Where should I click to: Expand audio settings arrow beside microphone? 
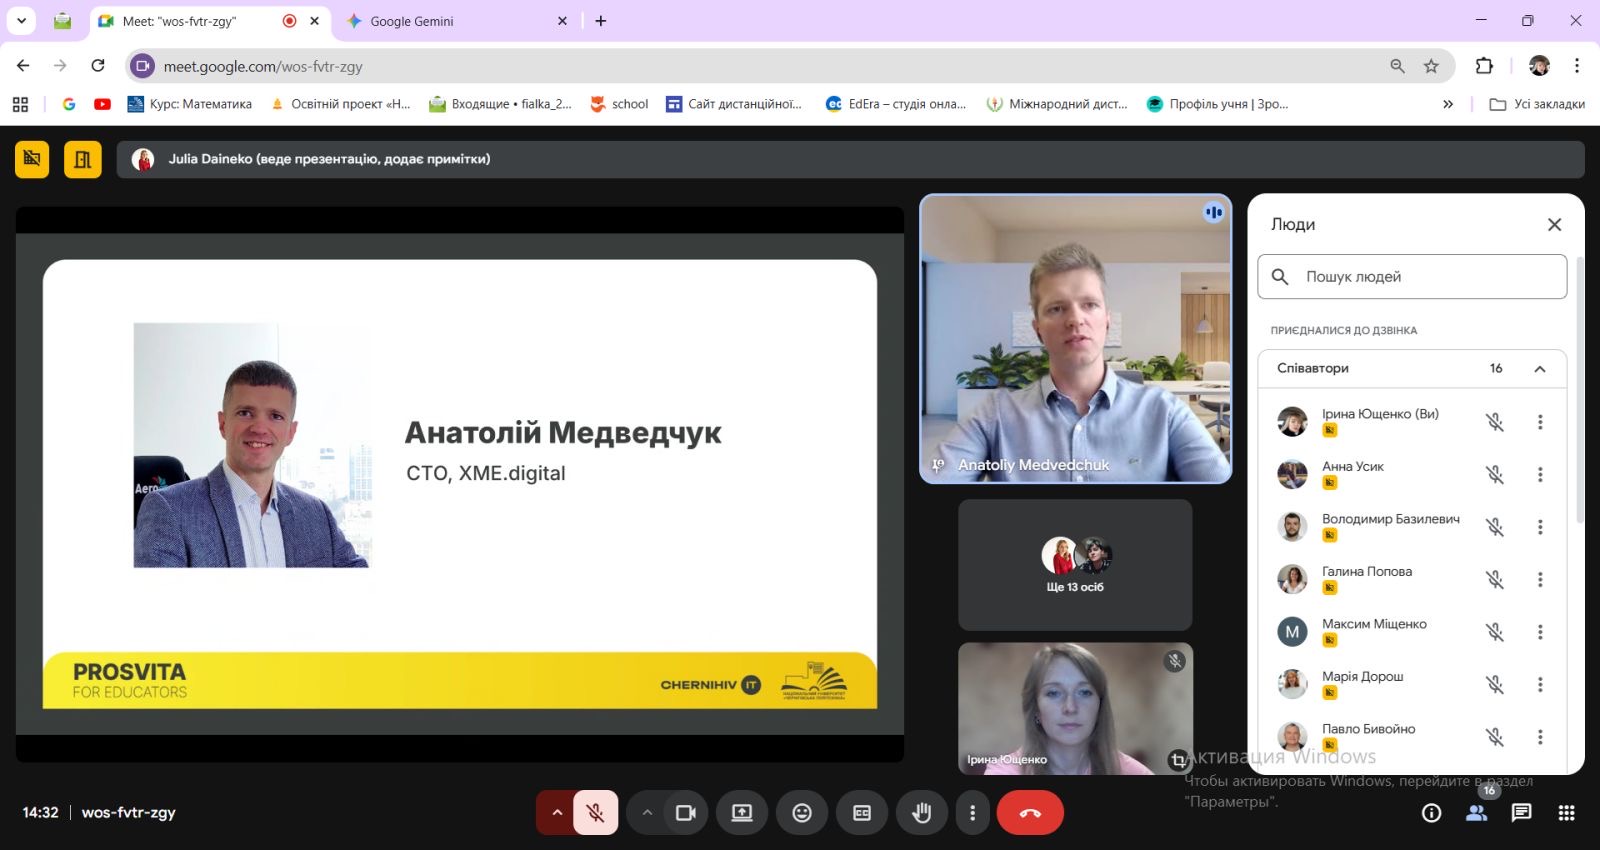coord(557,813)
